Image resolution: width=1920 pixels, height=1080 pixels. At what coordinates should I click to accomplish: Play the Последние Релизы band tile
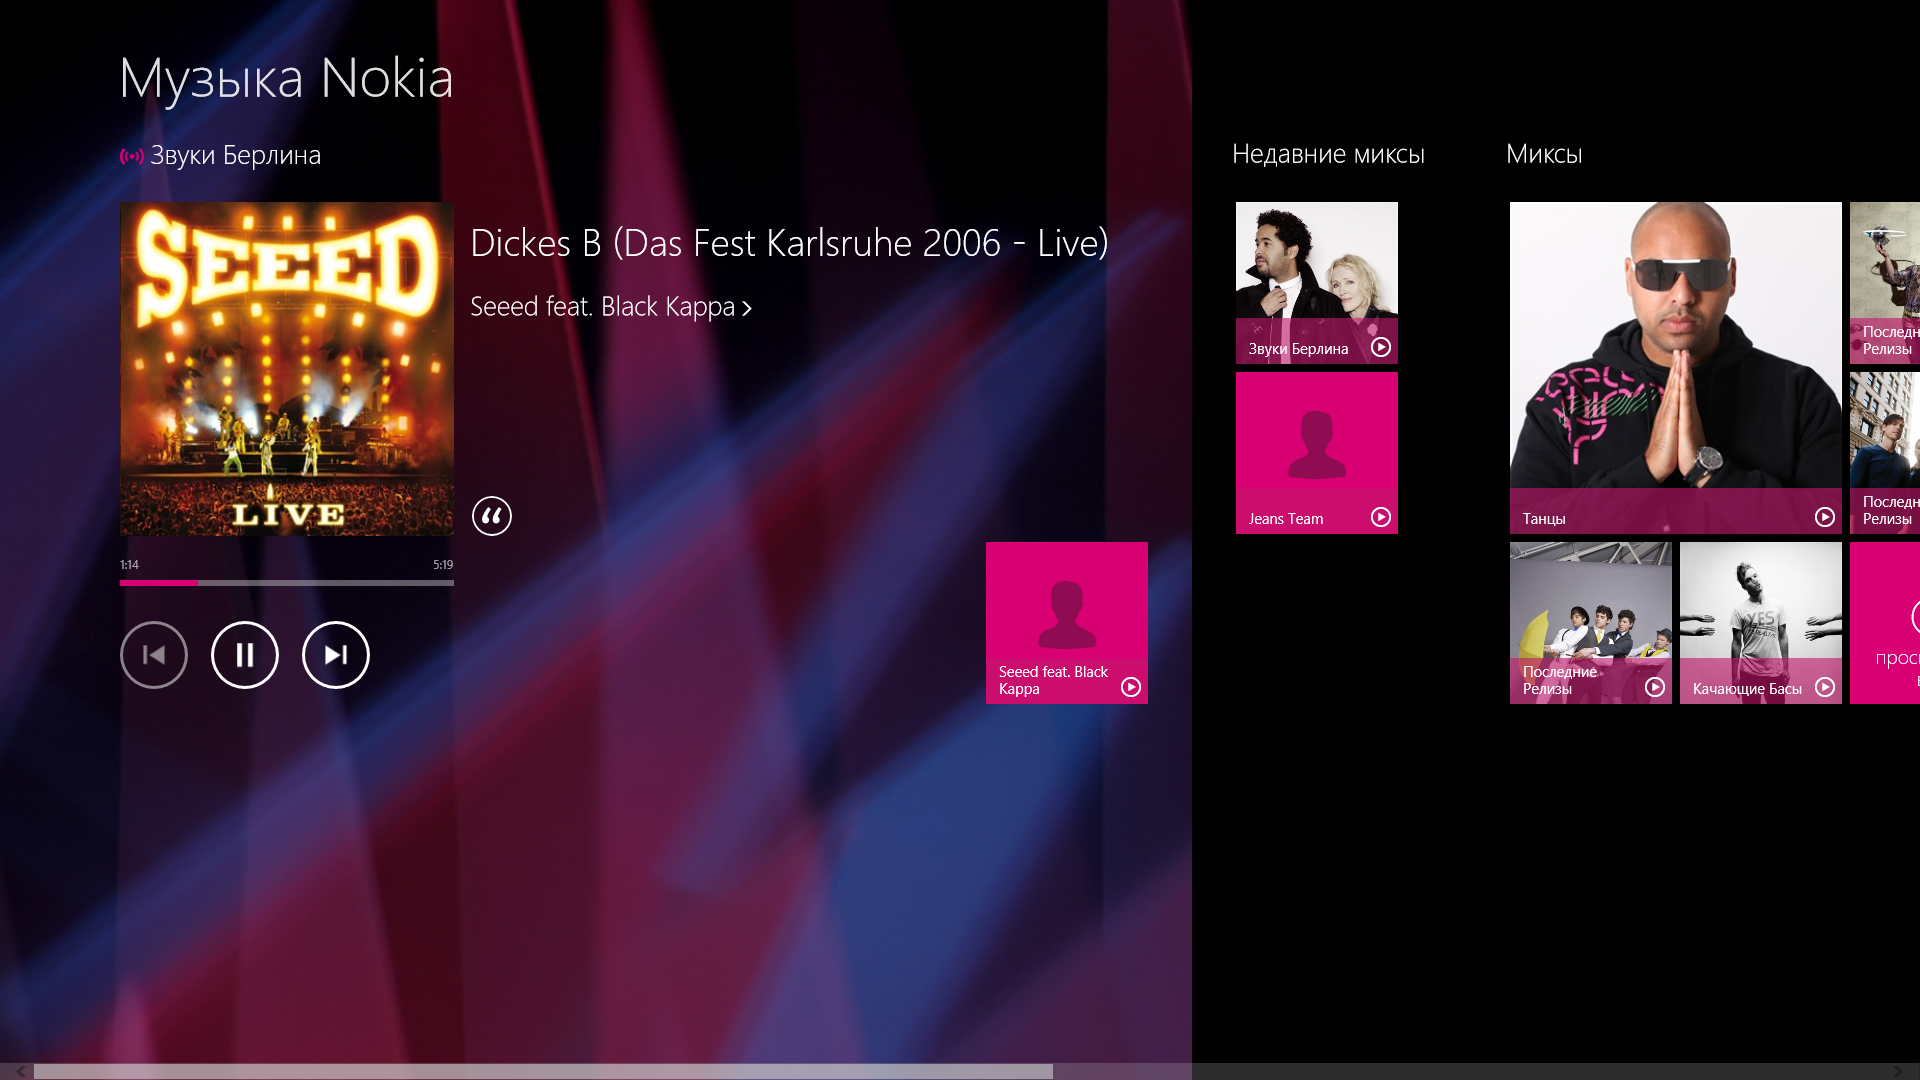tap(1654, 687)
